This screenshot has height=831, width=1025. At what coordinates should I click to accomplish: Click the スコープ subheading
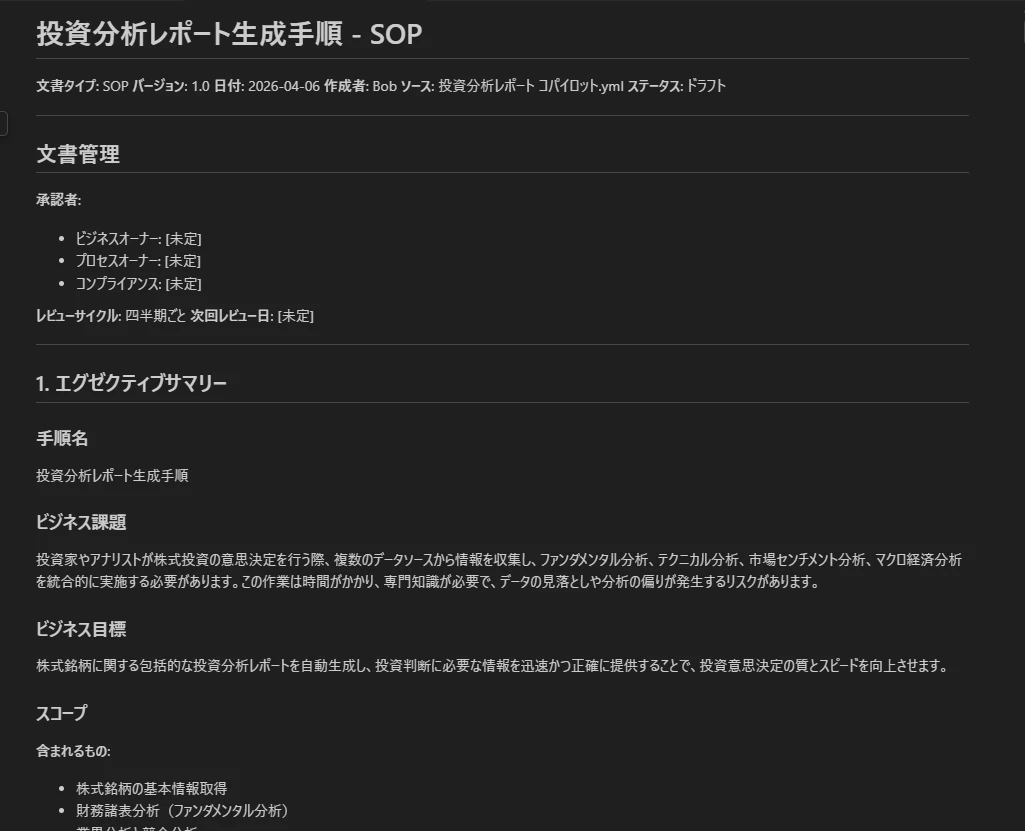click(61, 713)
